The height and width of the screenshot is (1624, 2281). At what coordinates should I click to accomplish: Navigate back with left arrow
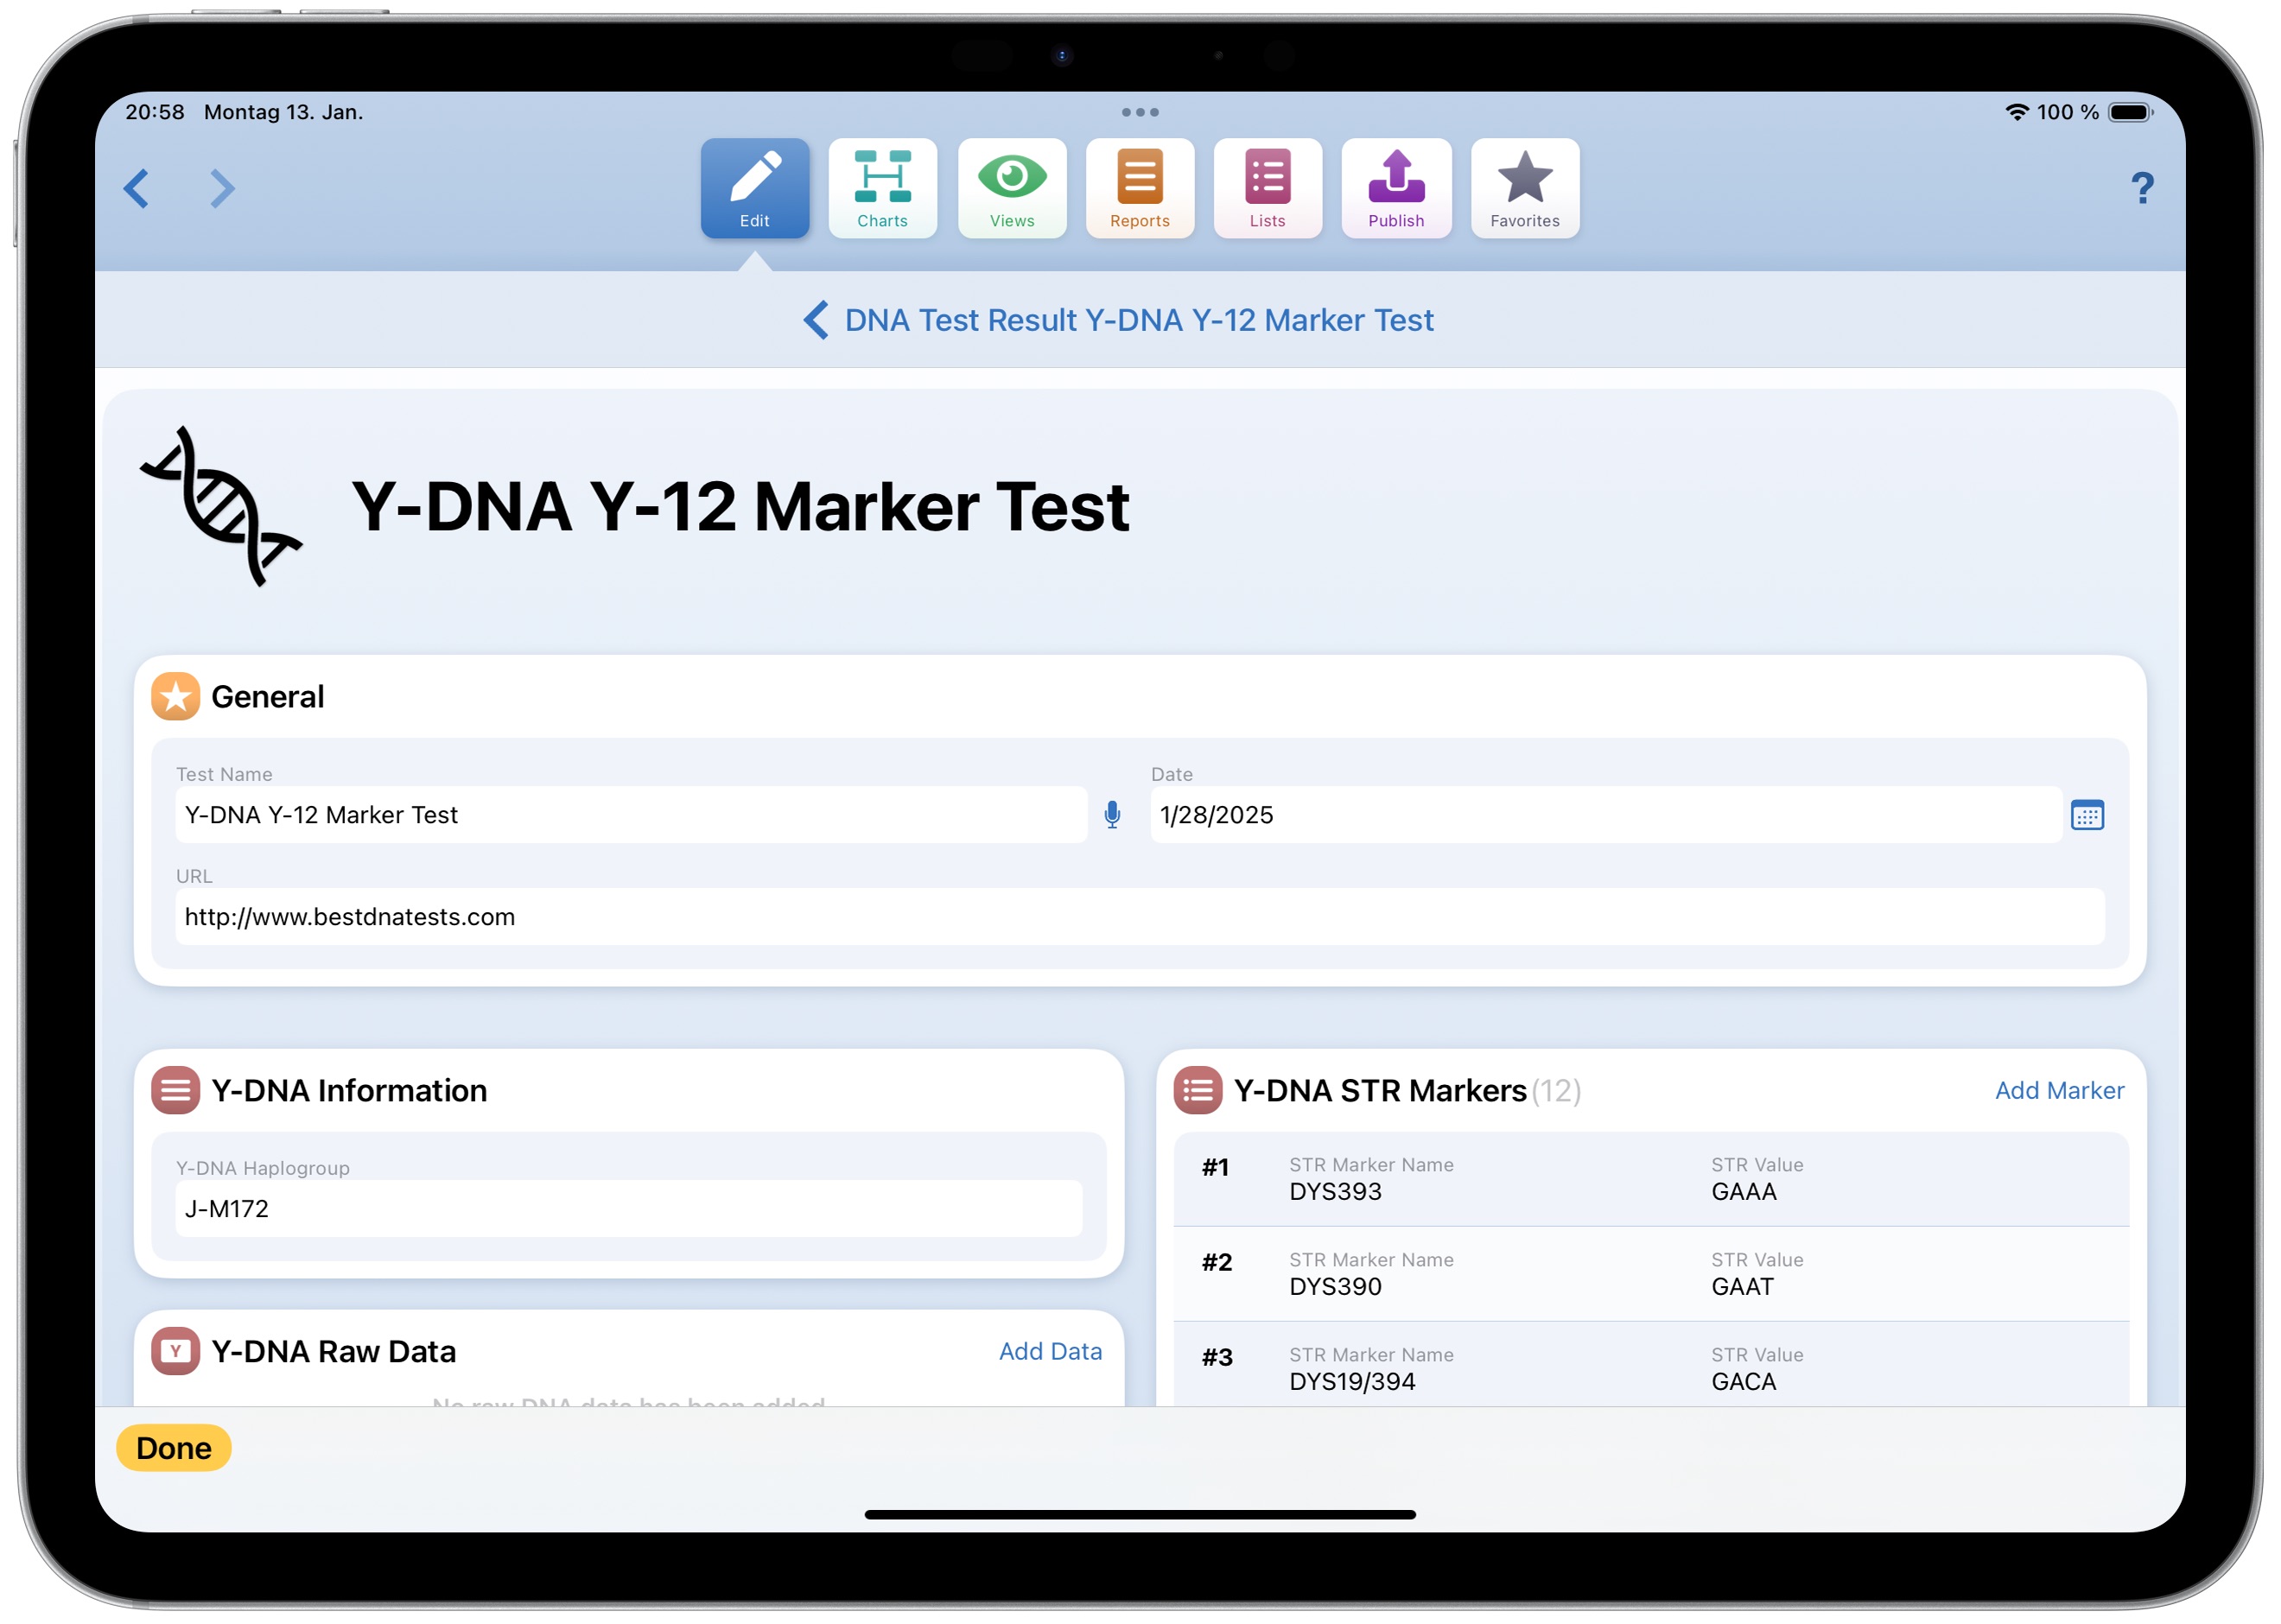[137, 188]
